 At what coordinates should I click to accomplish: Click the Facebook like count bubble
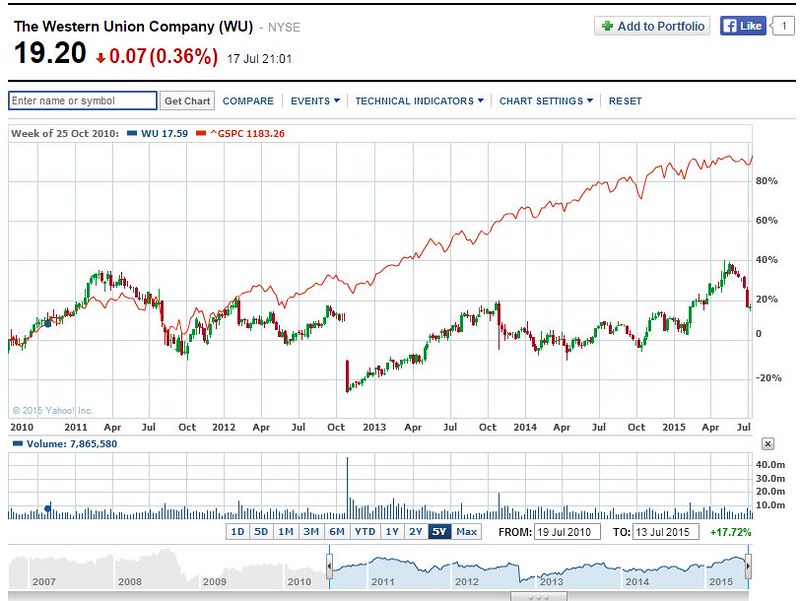pos(784,26)
